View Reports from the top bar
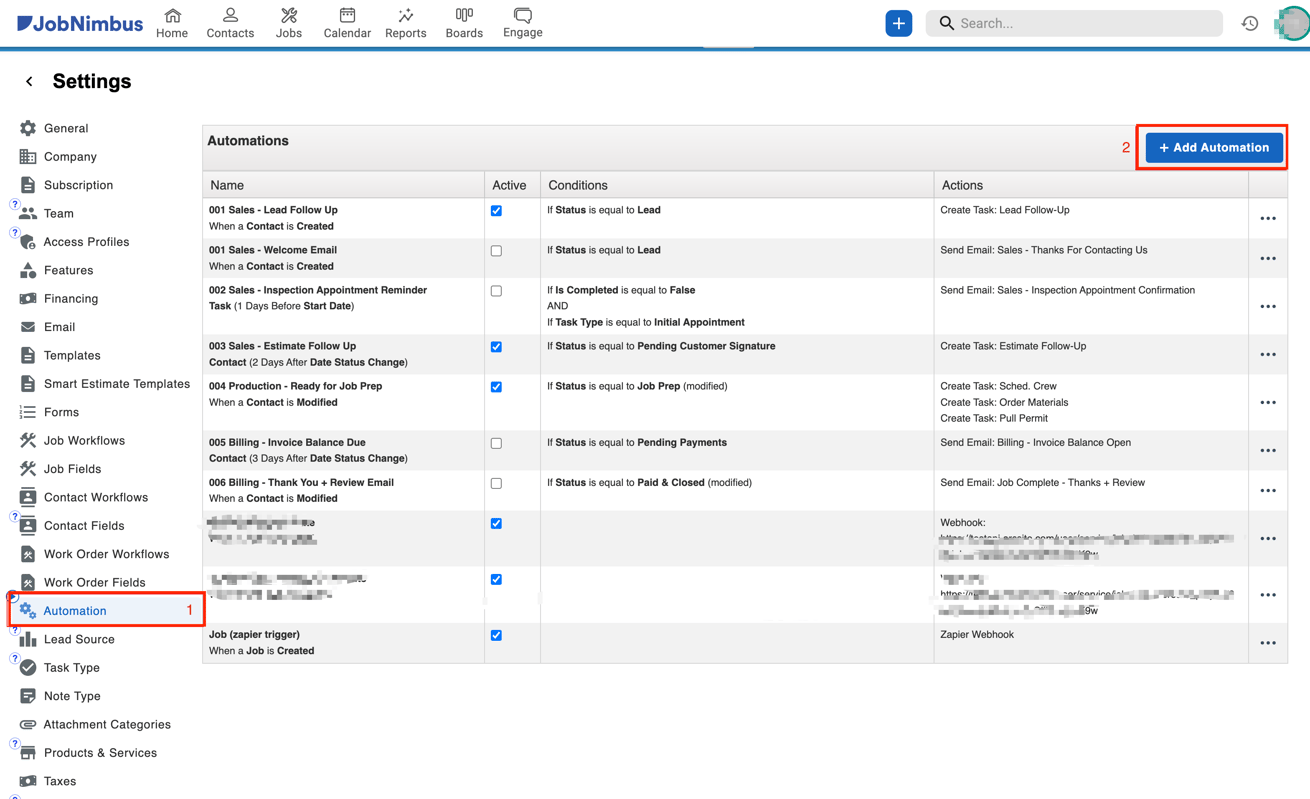This screenshot has width=1310, height=799. tap(405, 22)
